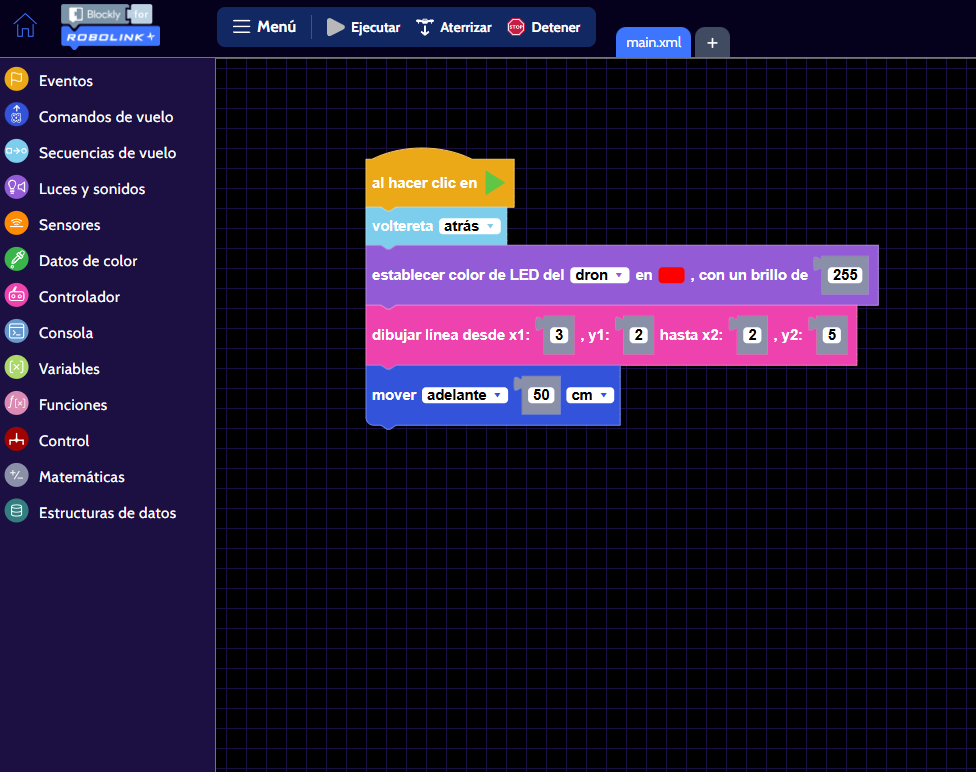Land the drone with Aterrizar
This screenshot has width=976, height=772.
coord(454,27)
